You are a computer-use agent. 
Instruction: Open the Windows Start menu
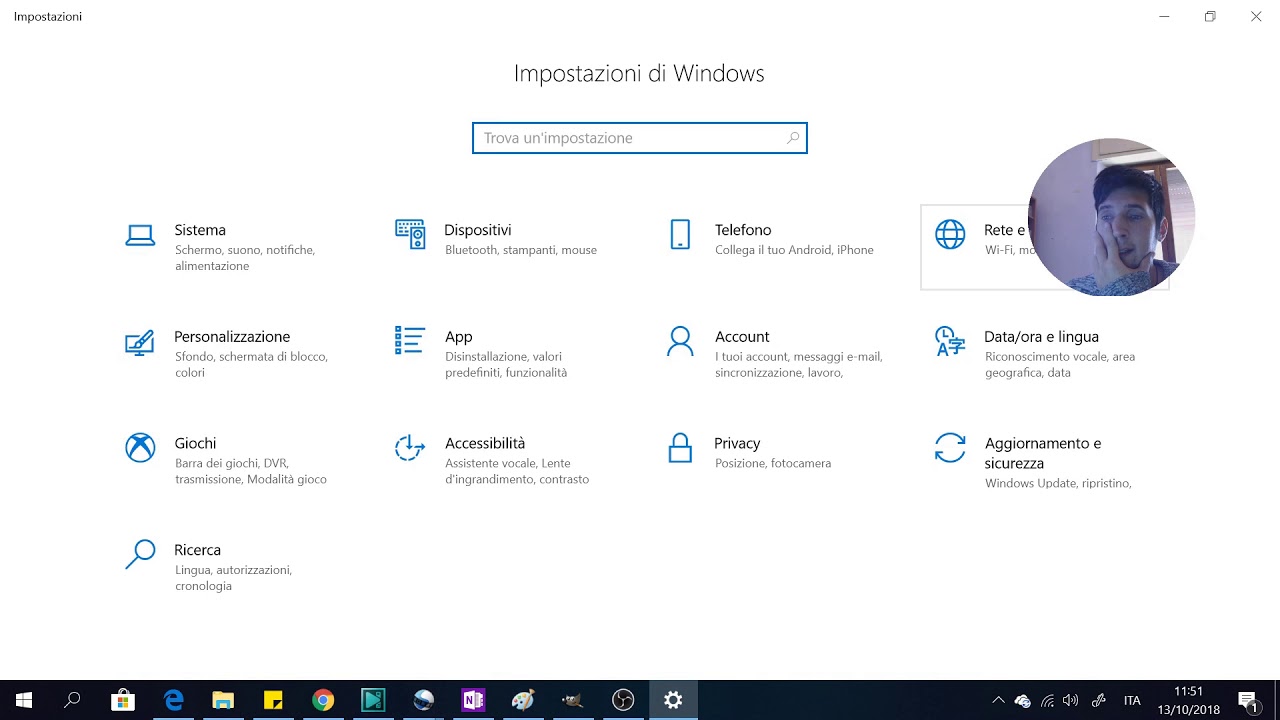[24, 700]
